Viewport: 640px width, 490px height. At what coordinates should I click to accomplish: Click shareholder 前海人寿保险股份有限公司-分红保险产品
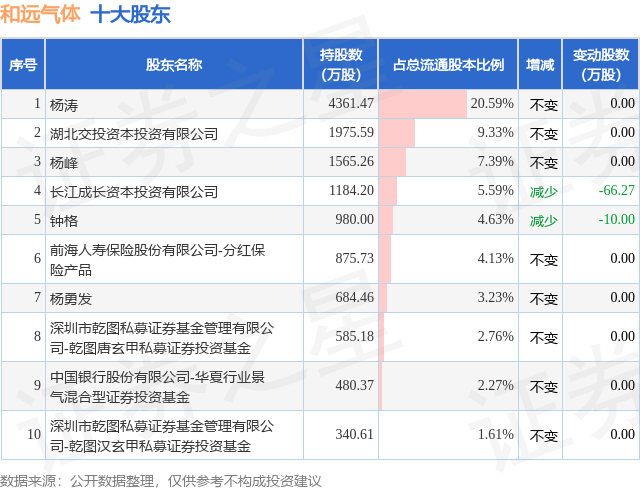[158, 260]
